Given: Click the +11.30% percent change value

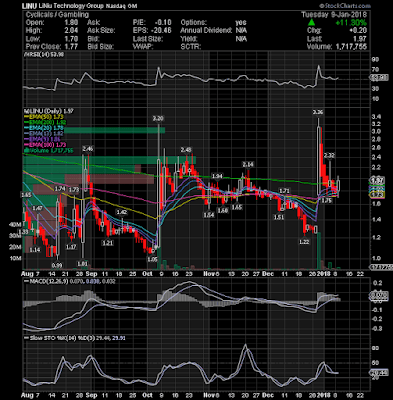Looking at the screenshot, I should click(x=351, y=23).
